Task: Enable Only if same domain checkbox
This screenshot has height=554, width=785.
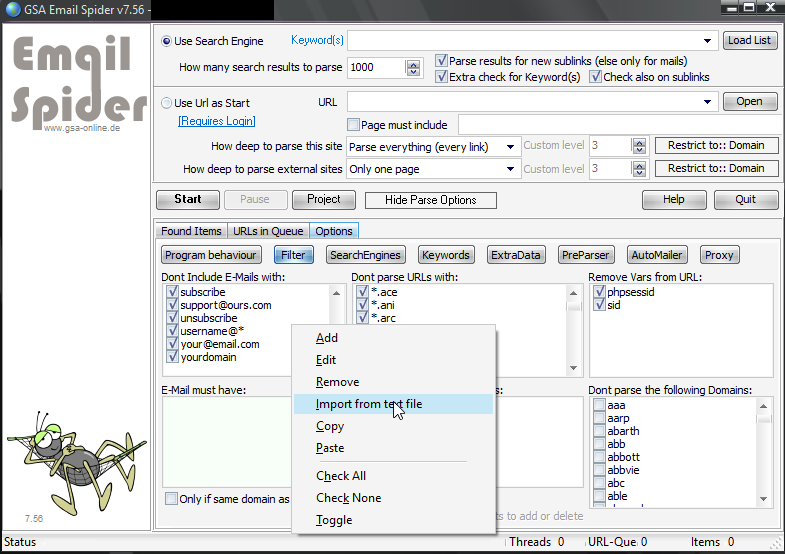Action: click(x=171, y=499)
